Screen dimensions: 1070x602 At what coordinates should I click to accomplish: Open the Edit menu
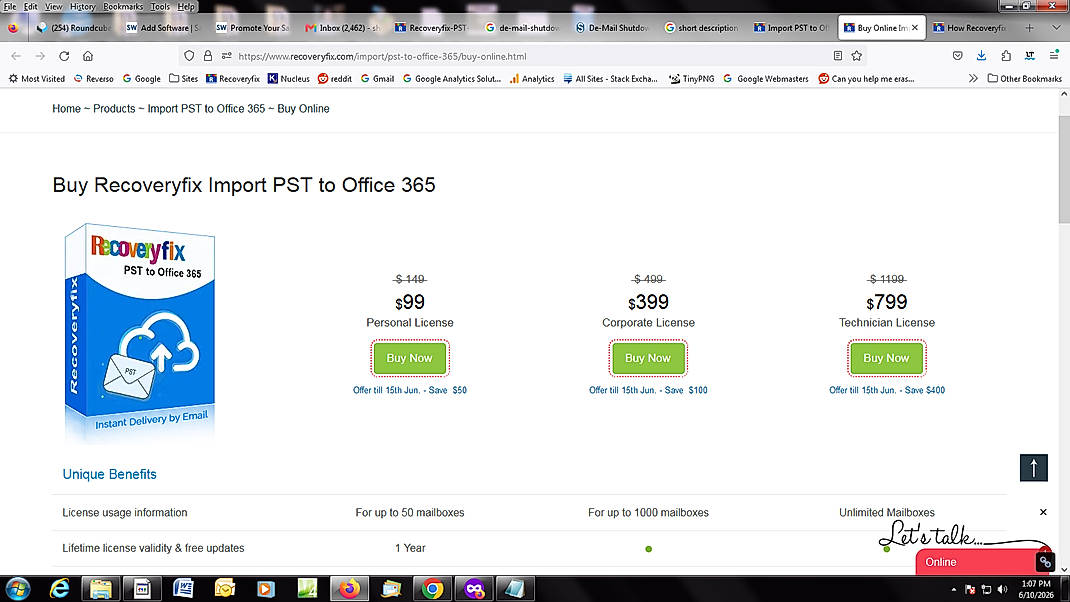pos(31,6)
